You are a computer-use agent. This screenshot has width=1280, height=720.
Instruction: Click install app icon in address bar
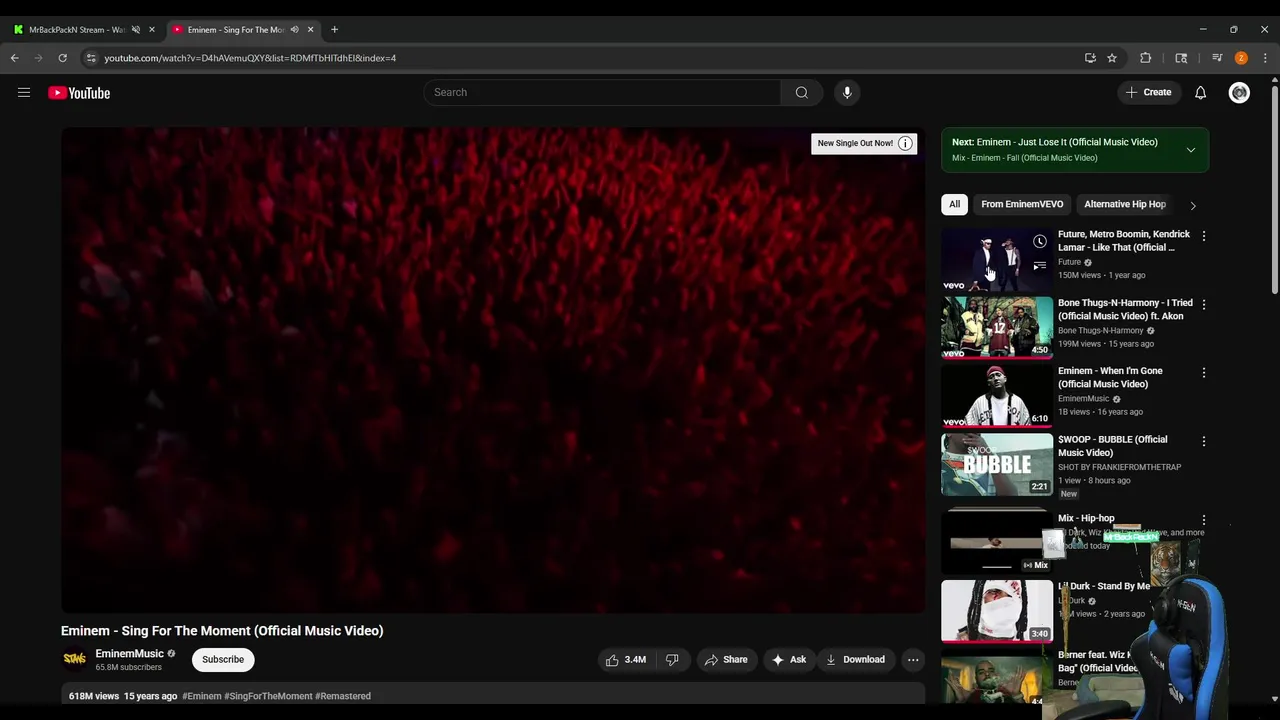pyautogui.click(x=1090, y=58)
